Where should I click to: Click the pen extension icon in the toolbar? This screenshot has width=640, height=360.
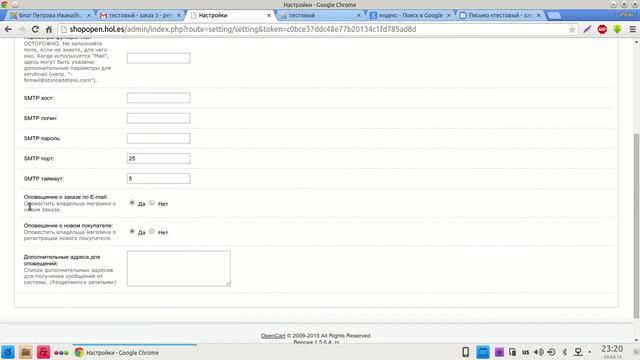click(x=587, y=29)
